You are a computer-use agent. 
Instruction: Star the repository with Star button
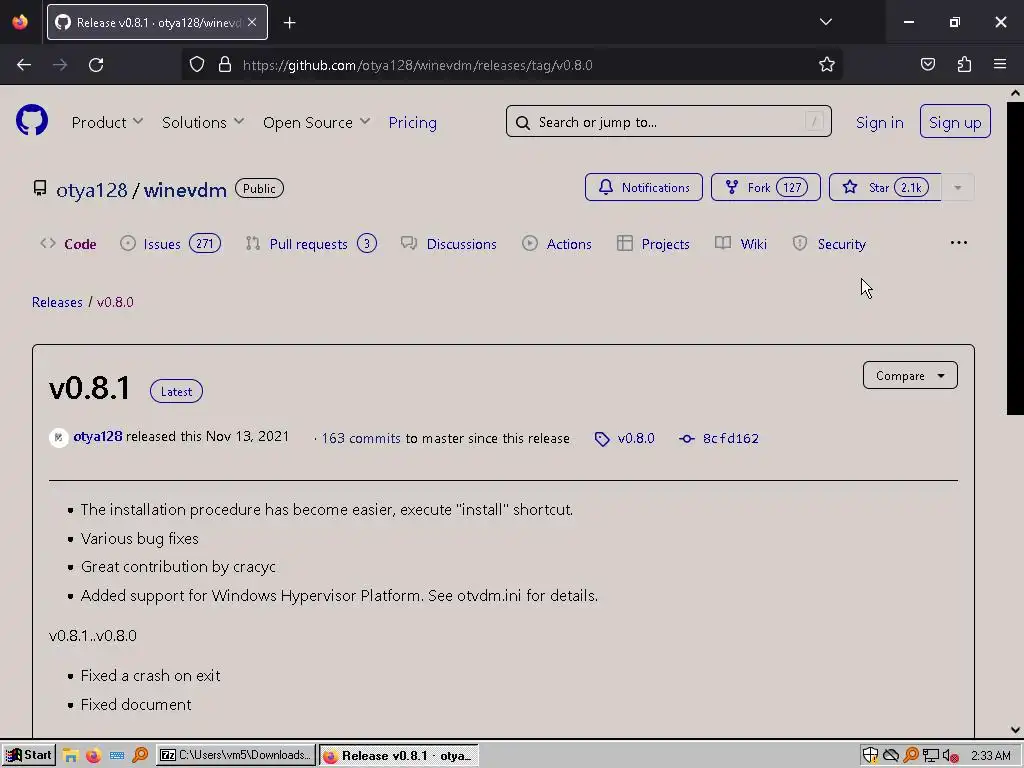click(x=885, y=187)
